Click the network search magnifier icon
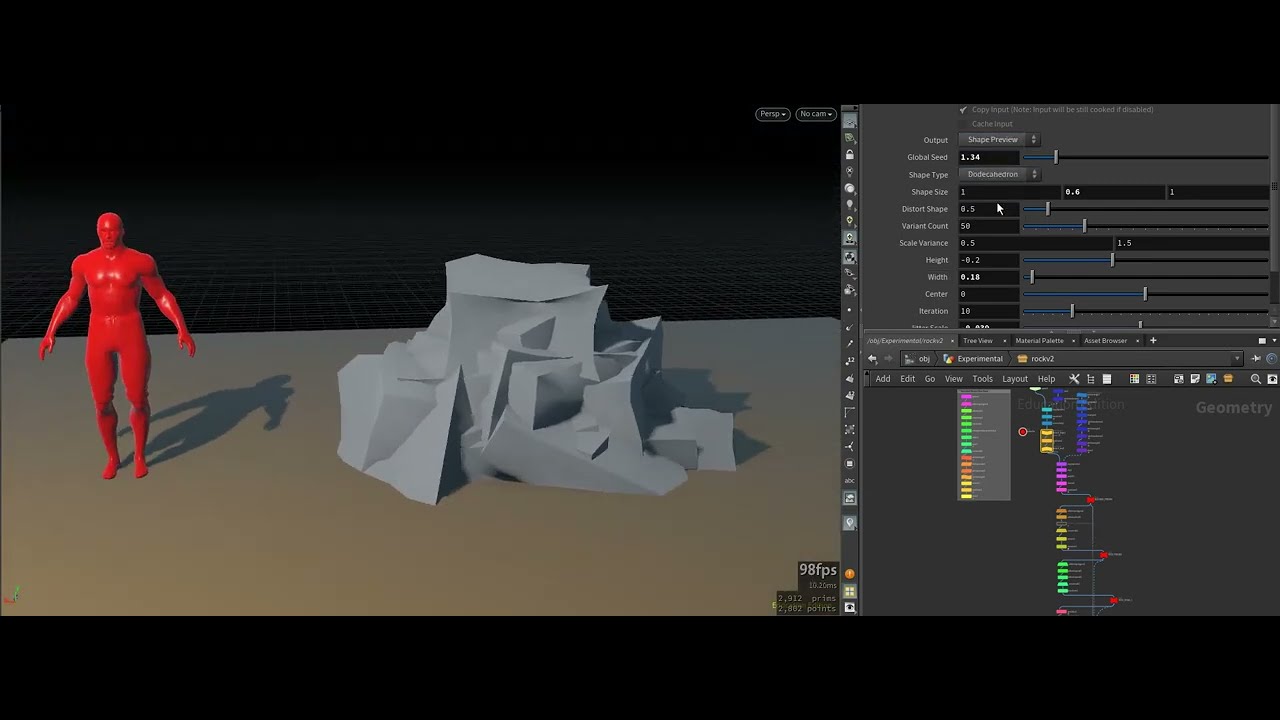 click(x=1256, y=379)
